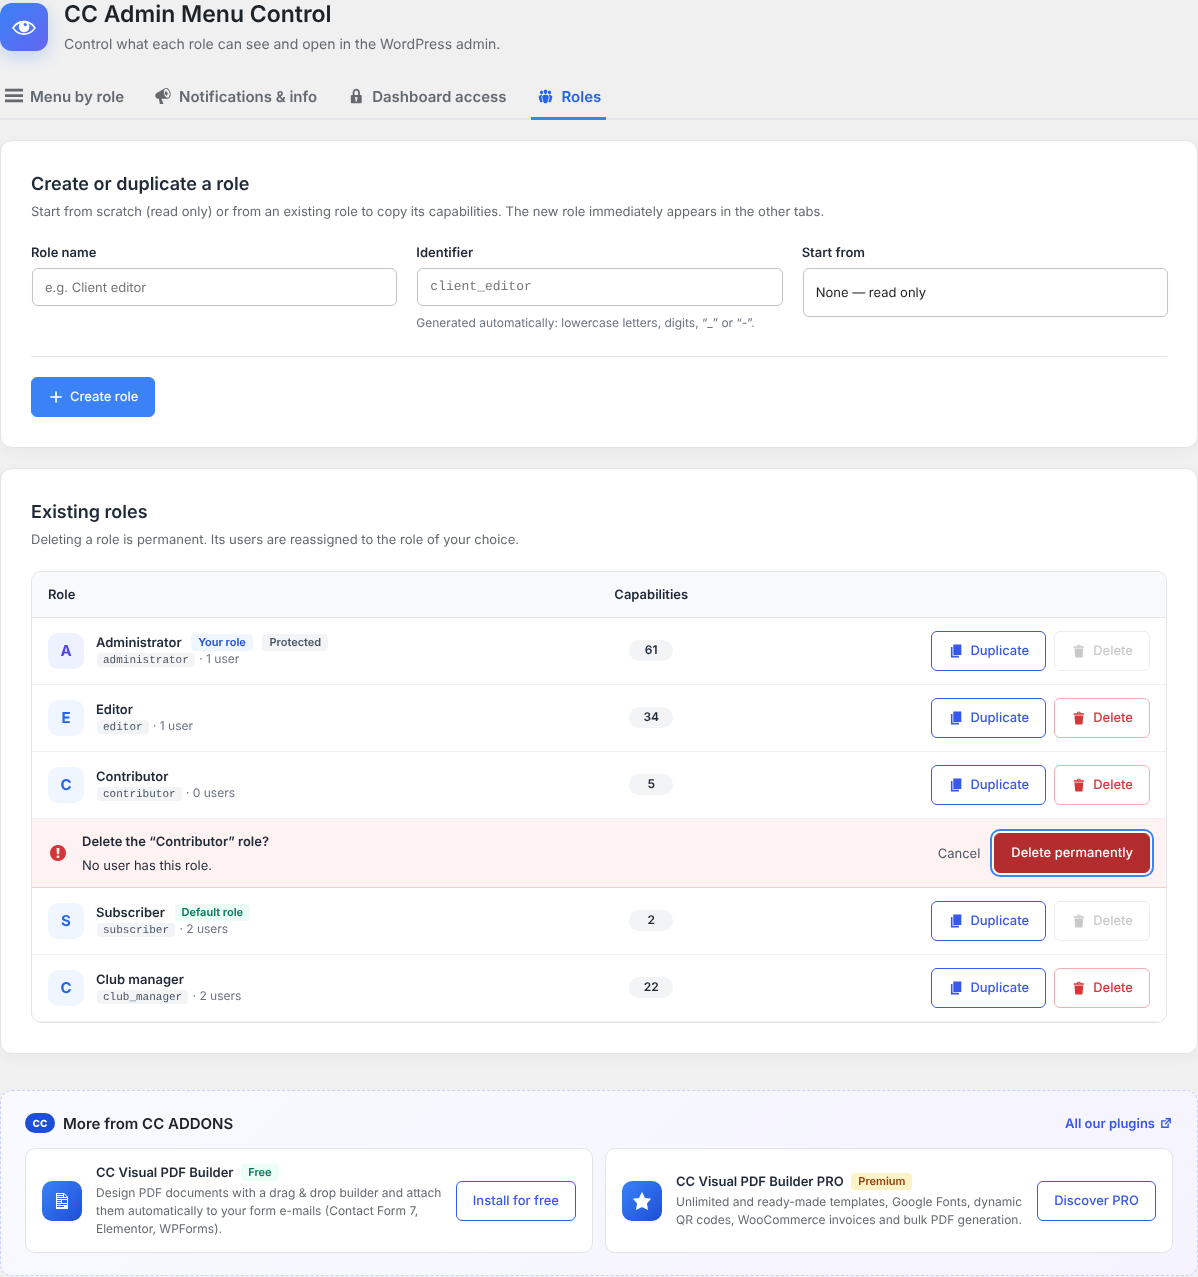Viewport: 1198px width, 1277px height.
Task: Open the Menu by role tab
Action: [x=65, y=97]
